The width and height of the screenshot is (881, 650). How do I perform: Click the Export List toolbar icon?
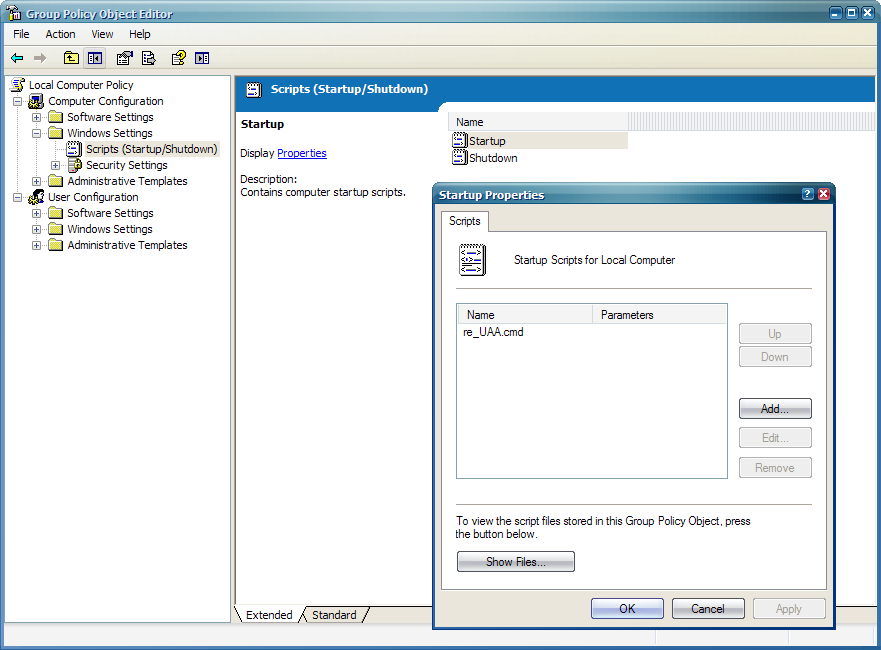click(x=148, y=58)
